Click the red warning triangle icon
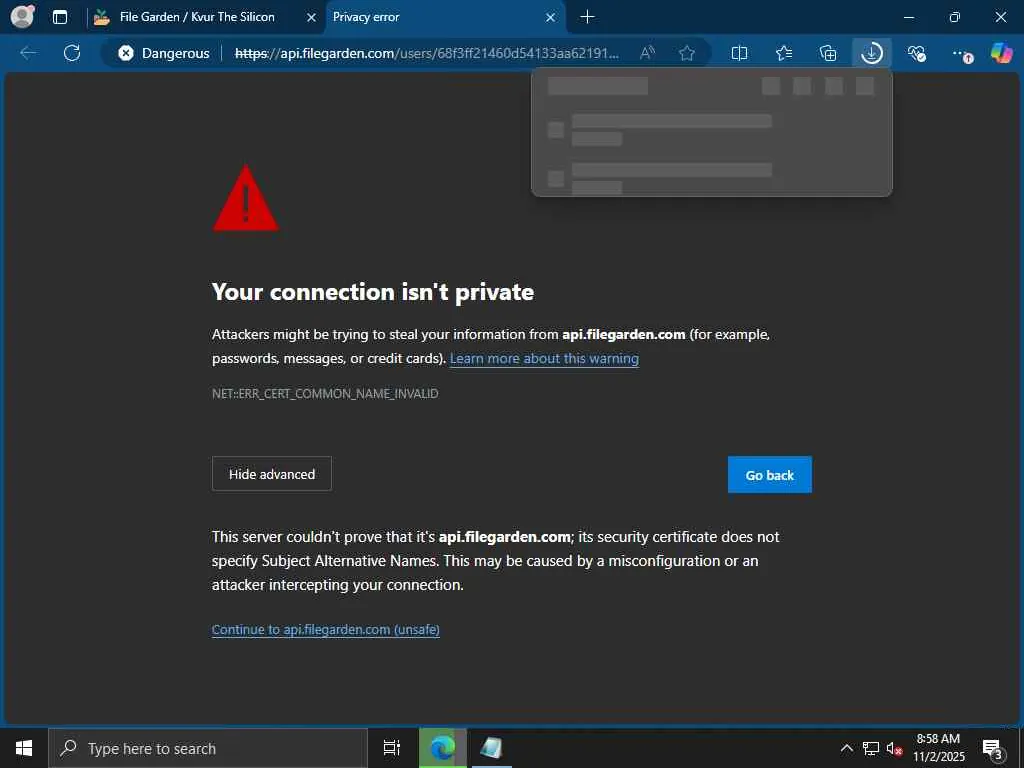 pos(246,199)
